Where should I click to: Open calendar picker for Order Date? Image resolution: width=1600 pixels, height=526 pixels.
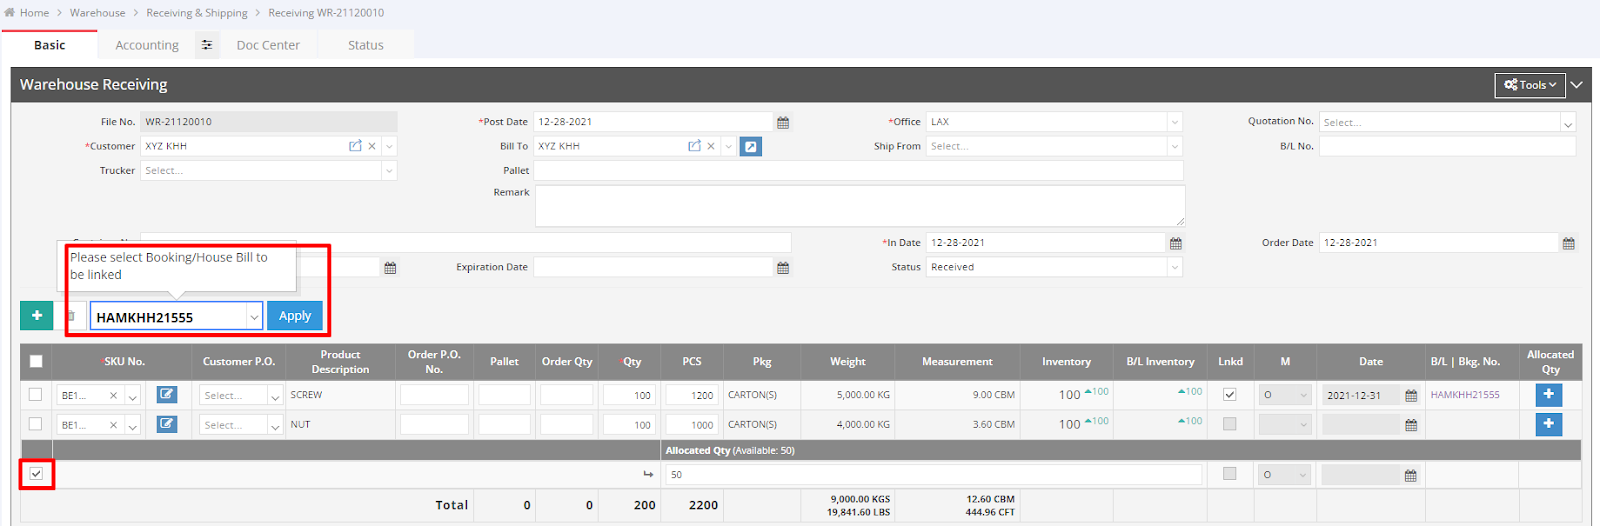click(x=1568, y=243)
